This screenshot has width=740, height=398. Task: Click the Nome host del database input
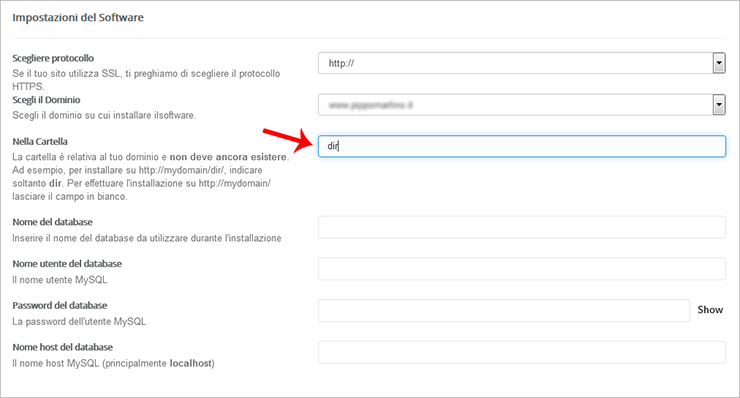point(521,352)
